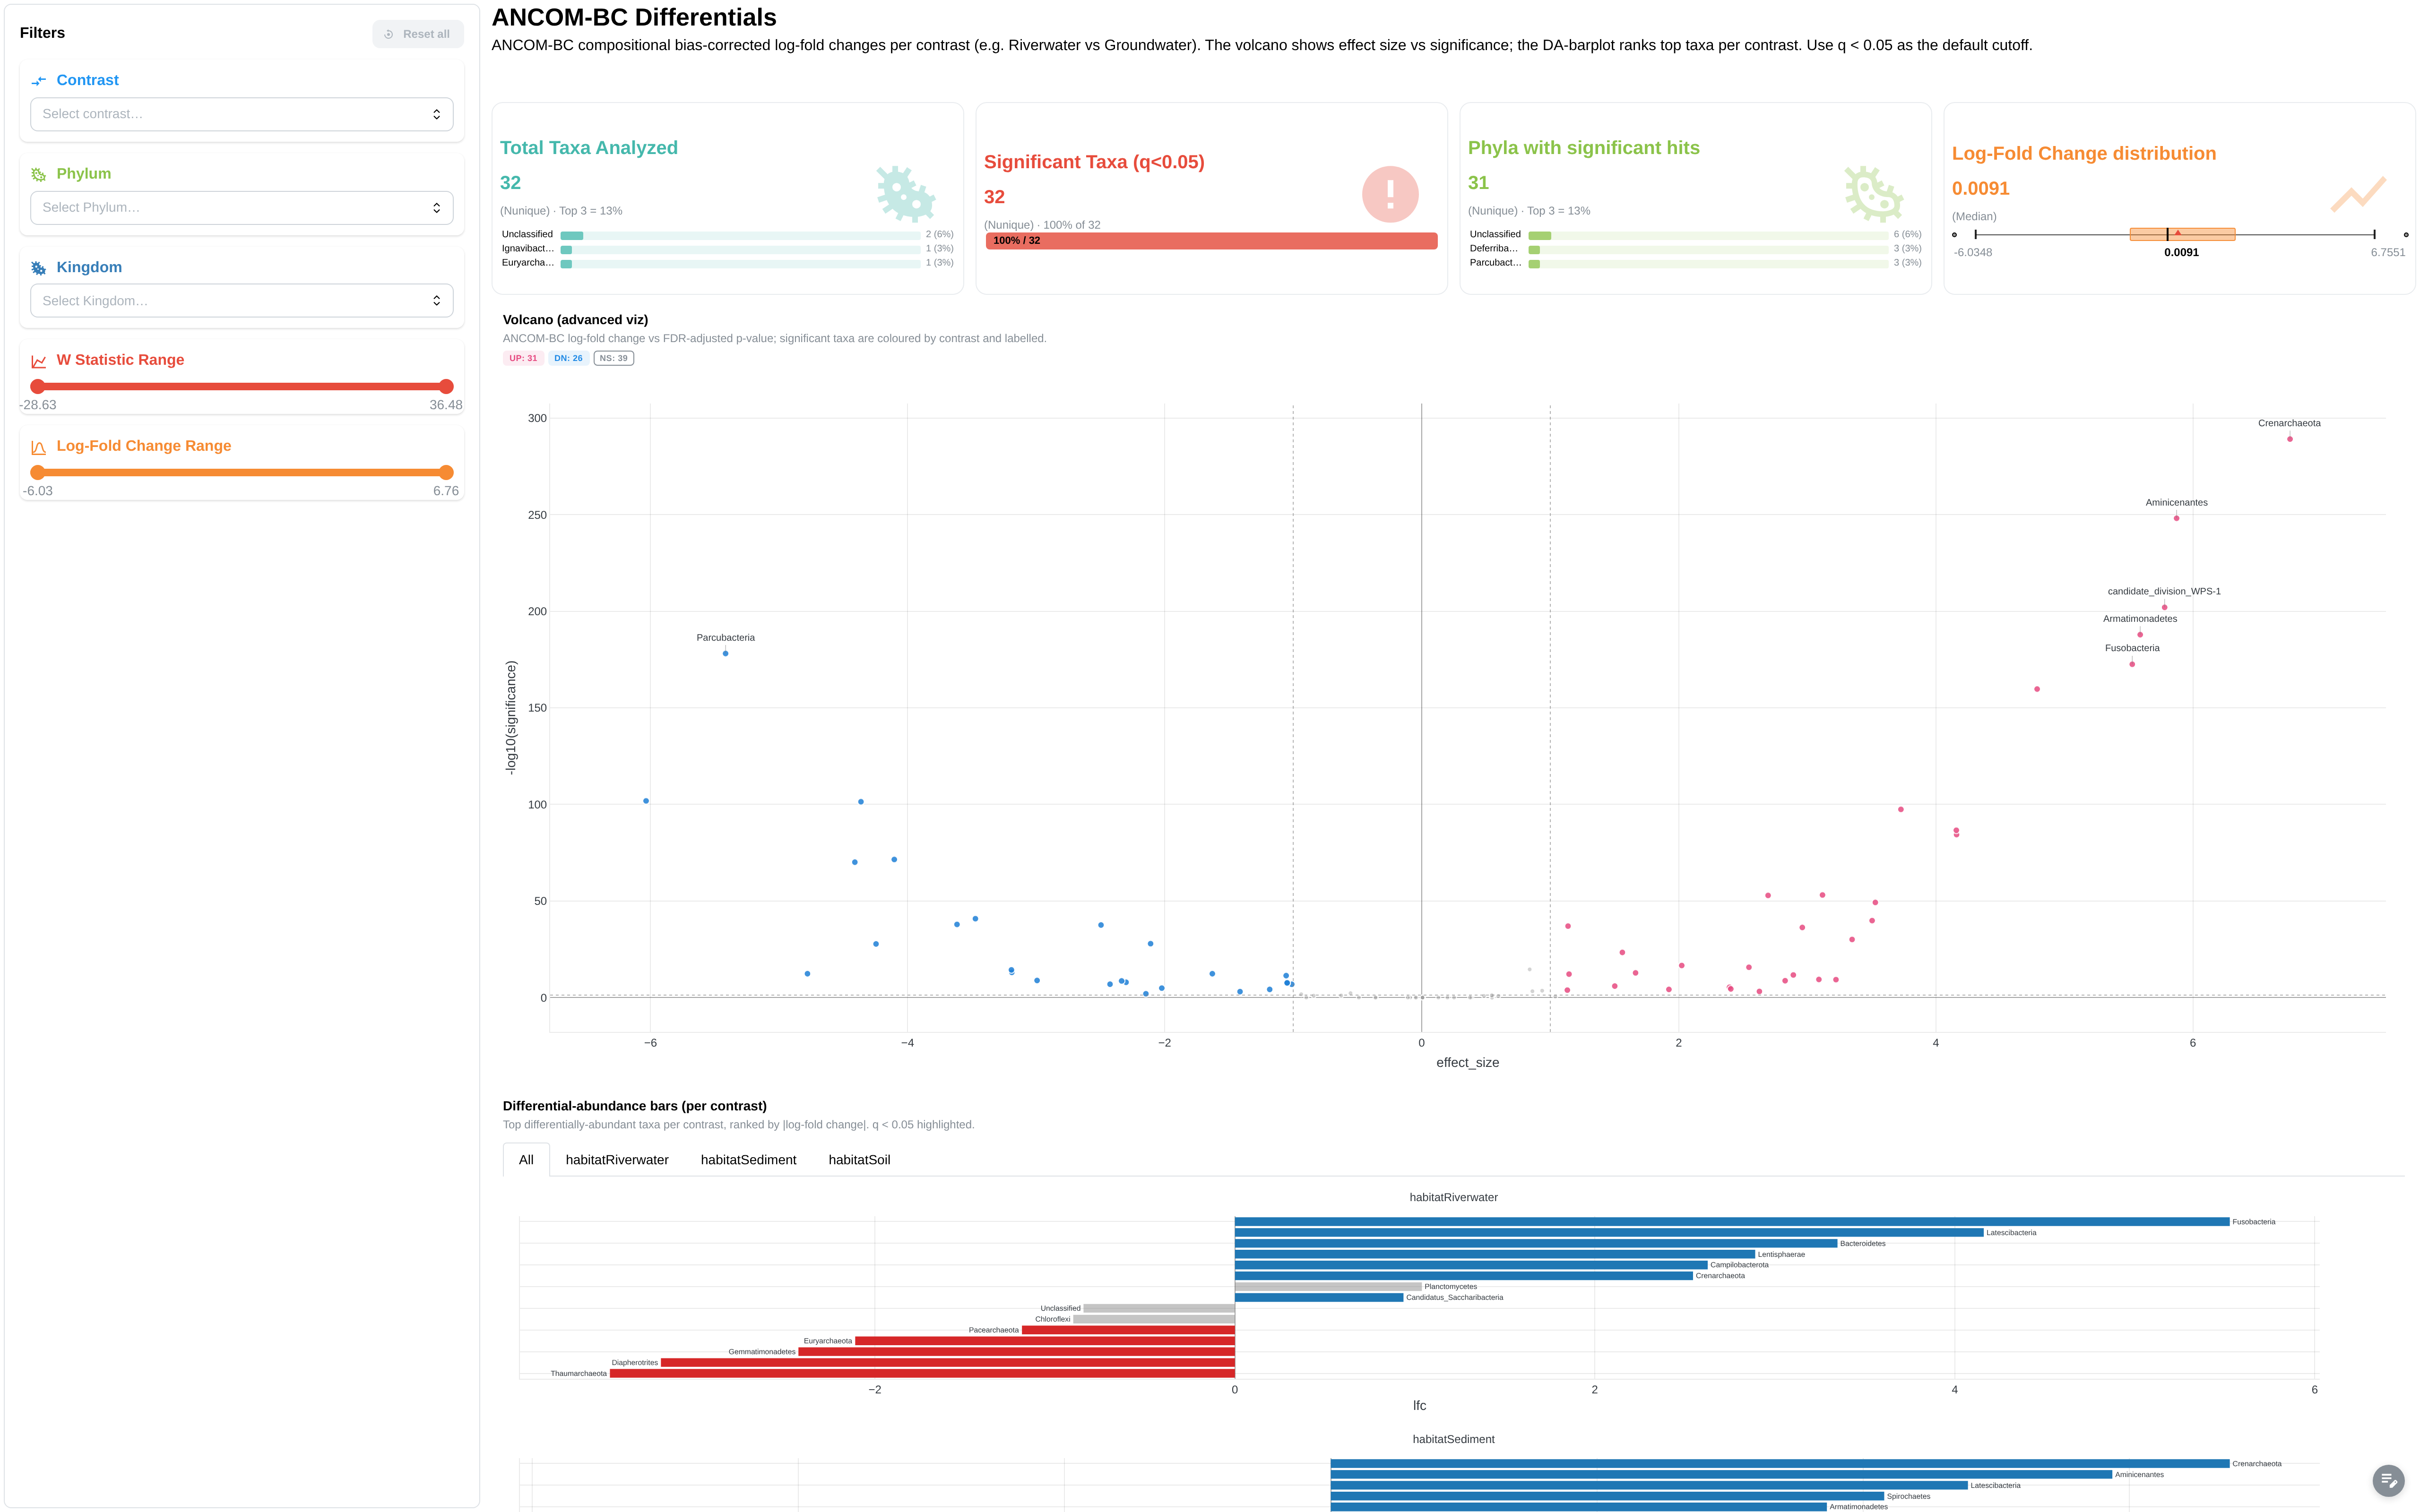Click Log-Fold Change Range right slider handle

tap(446, 472)
